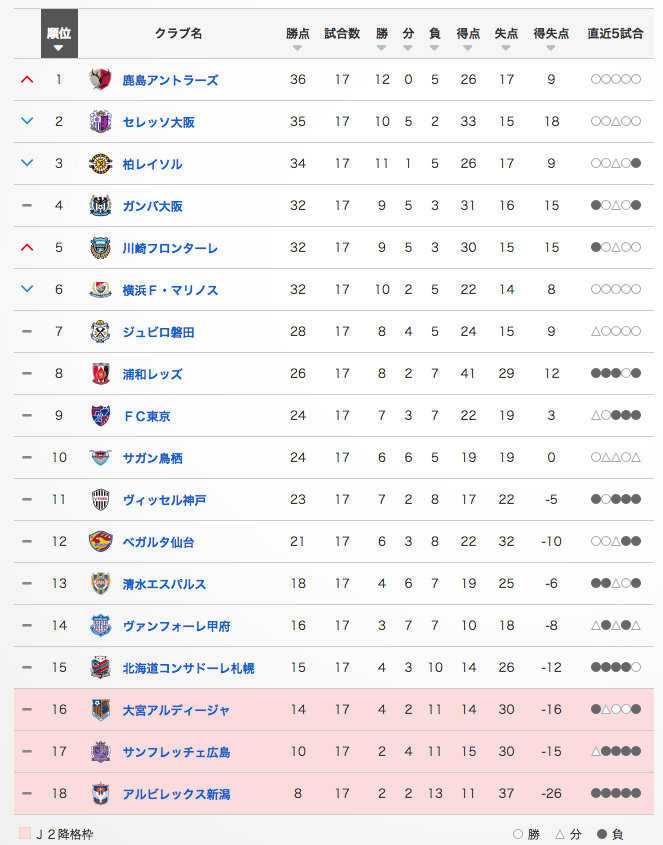Sort by 失点 column arrow
This screenshot has height=845, width=663.
(506, 48)
